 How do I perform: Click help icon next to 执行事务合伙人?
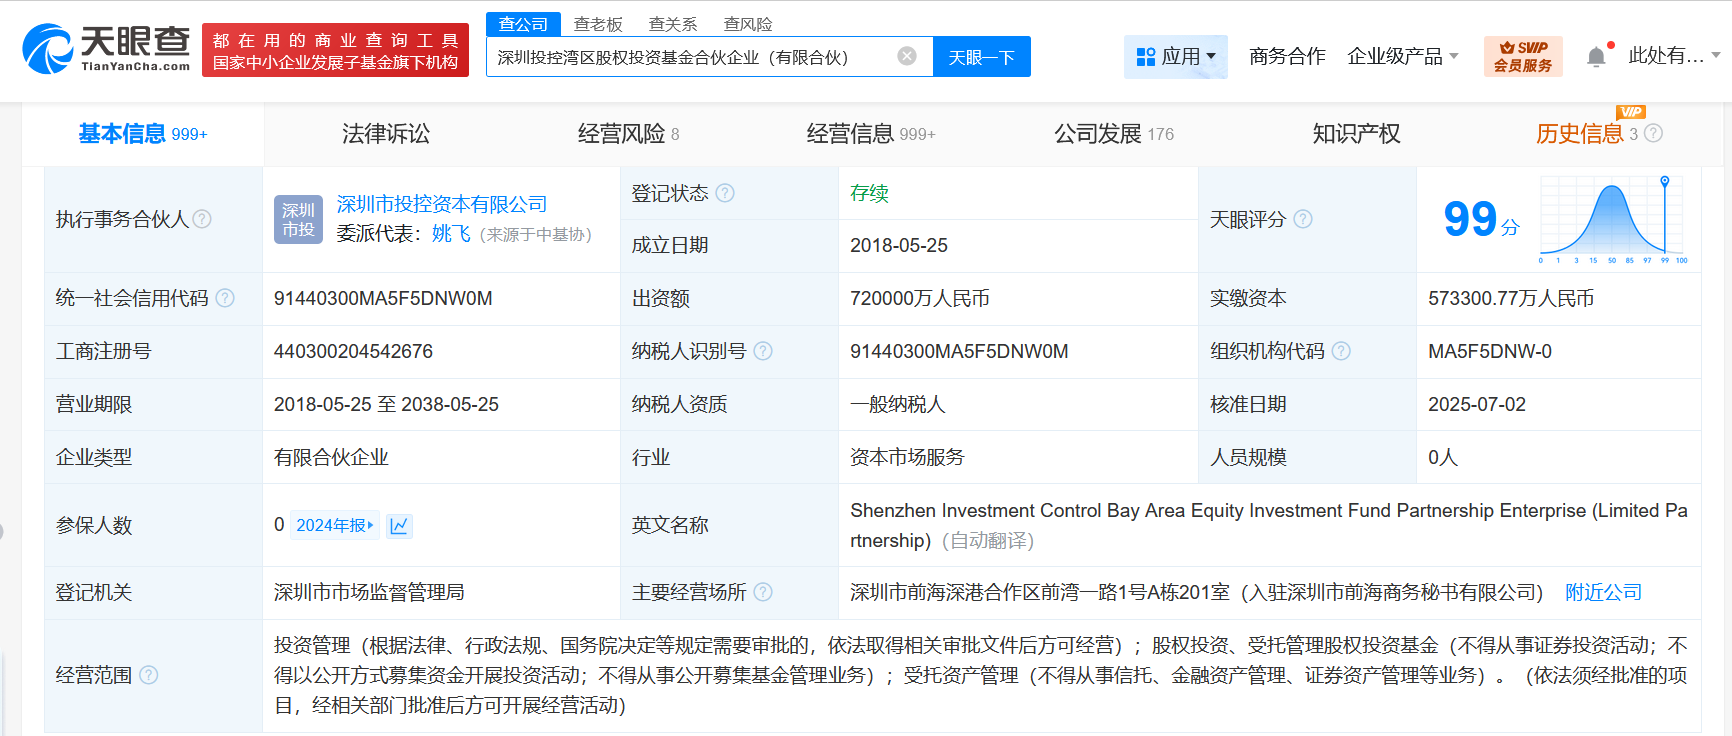[202, 219]
